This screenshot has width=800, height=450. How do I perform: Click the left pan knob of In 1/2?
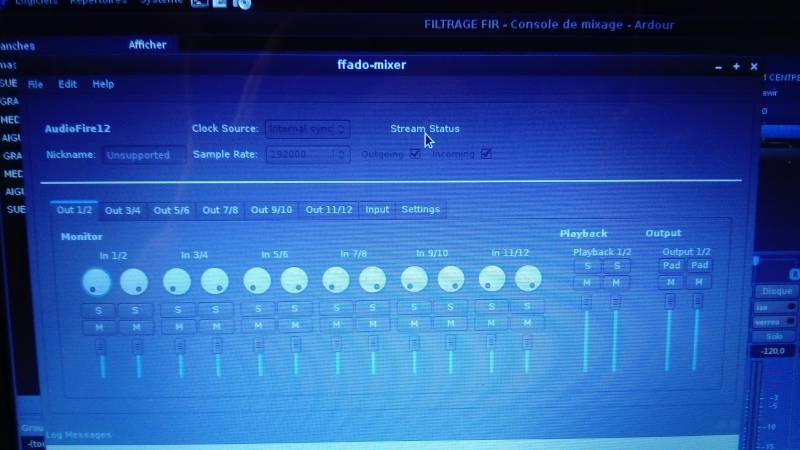click(96, 282)
